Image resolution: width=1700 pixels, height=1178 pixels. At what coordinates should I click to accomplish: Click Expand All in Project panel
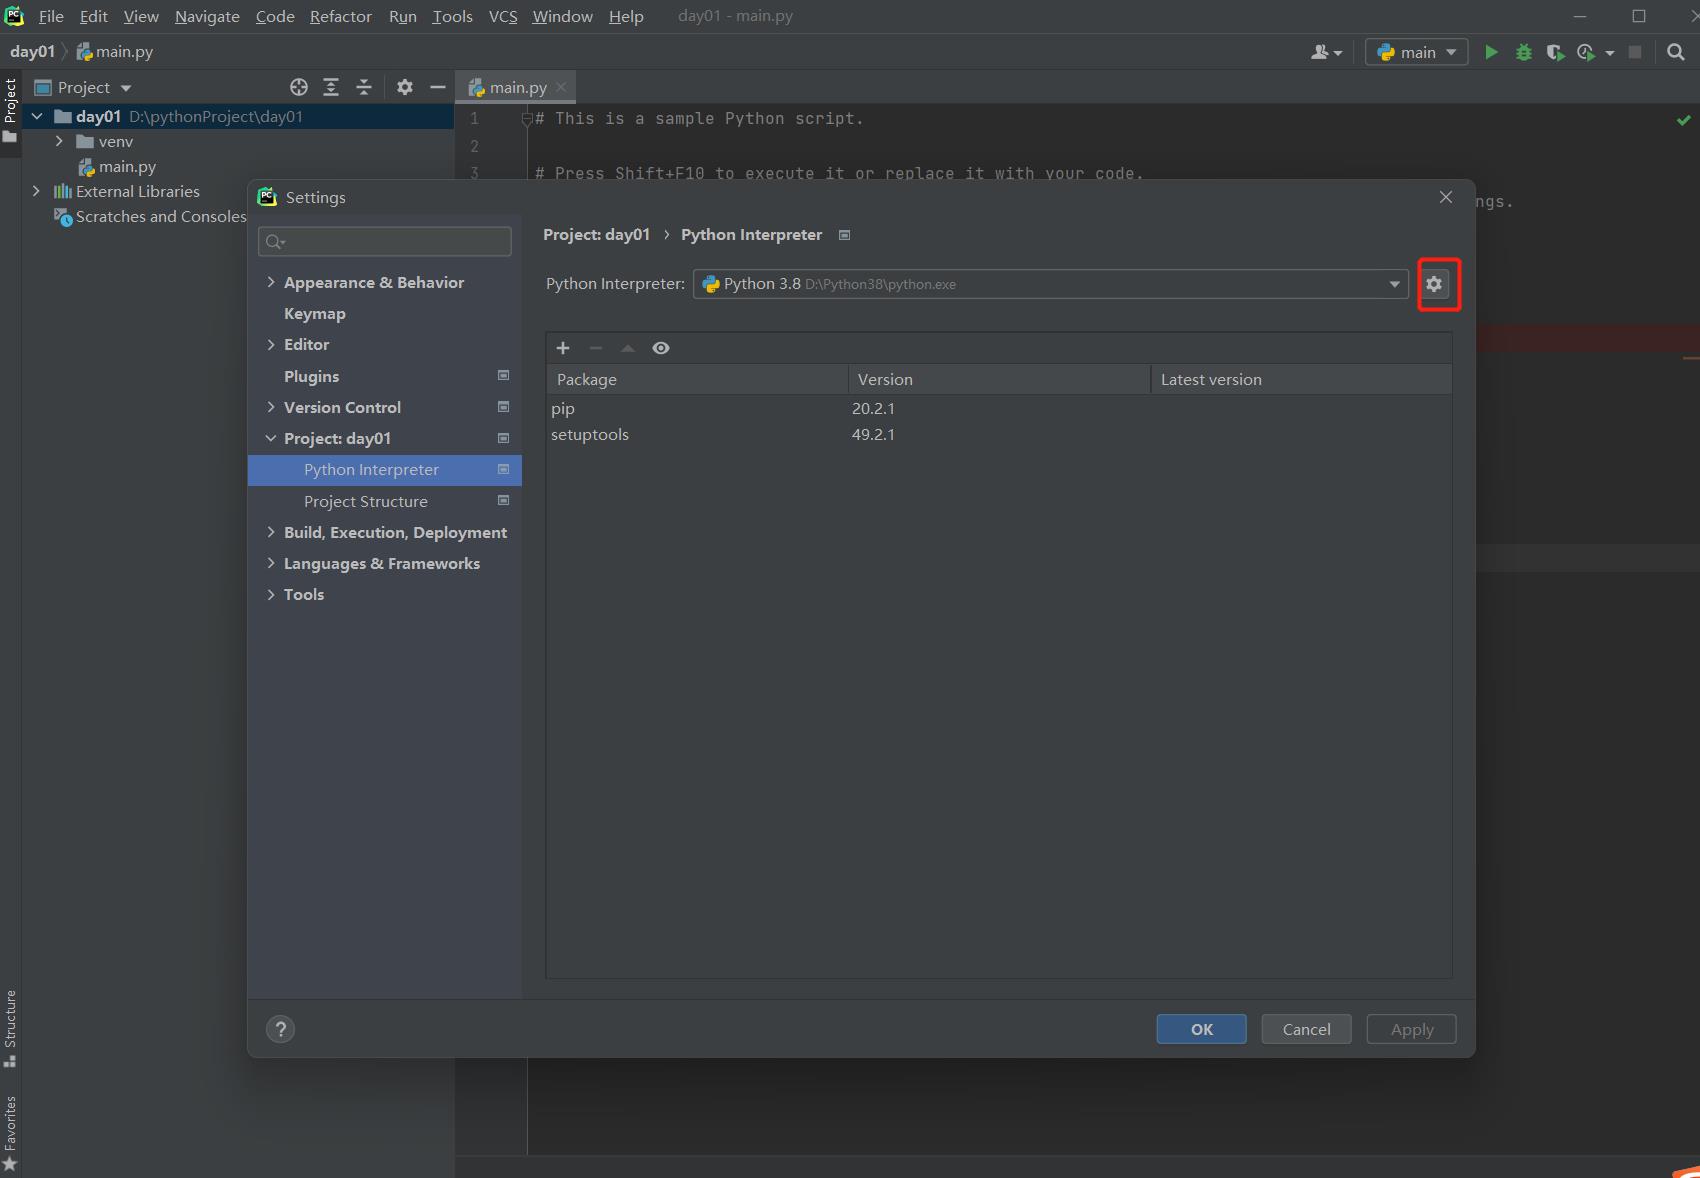pos(331,87)
